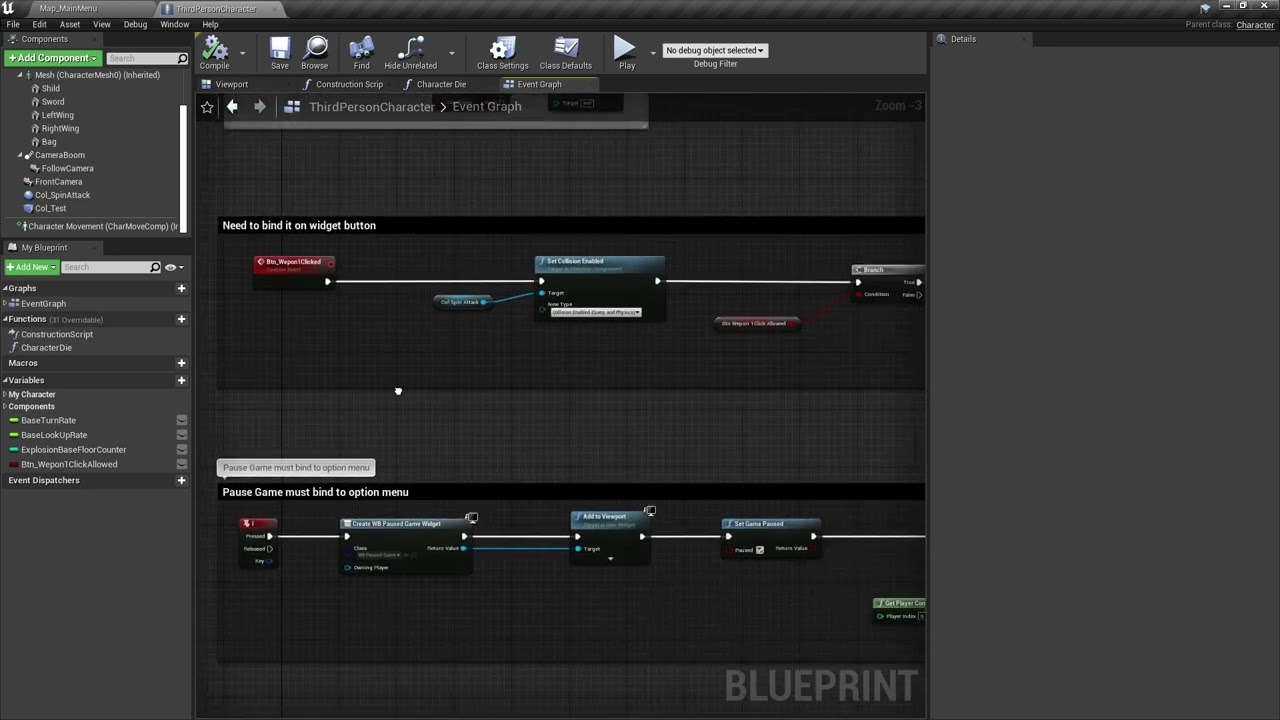
Task: Add a new Graph with plus icon
Action: [181, 288]
